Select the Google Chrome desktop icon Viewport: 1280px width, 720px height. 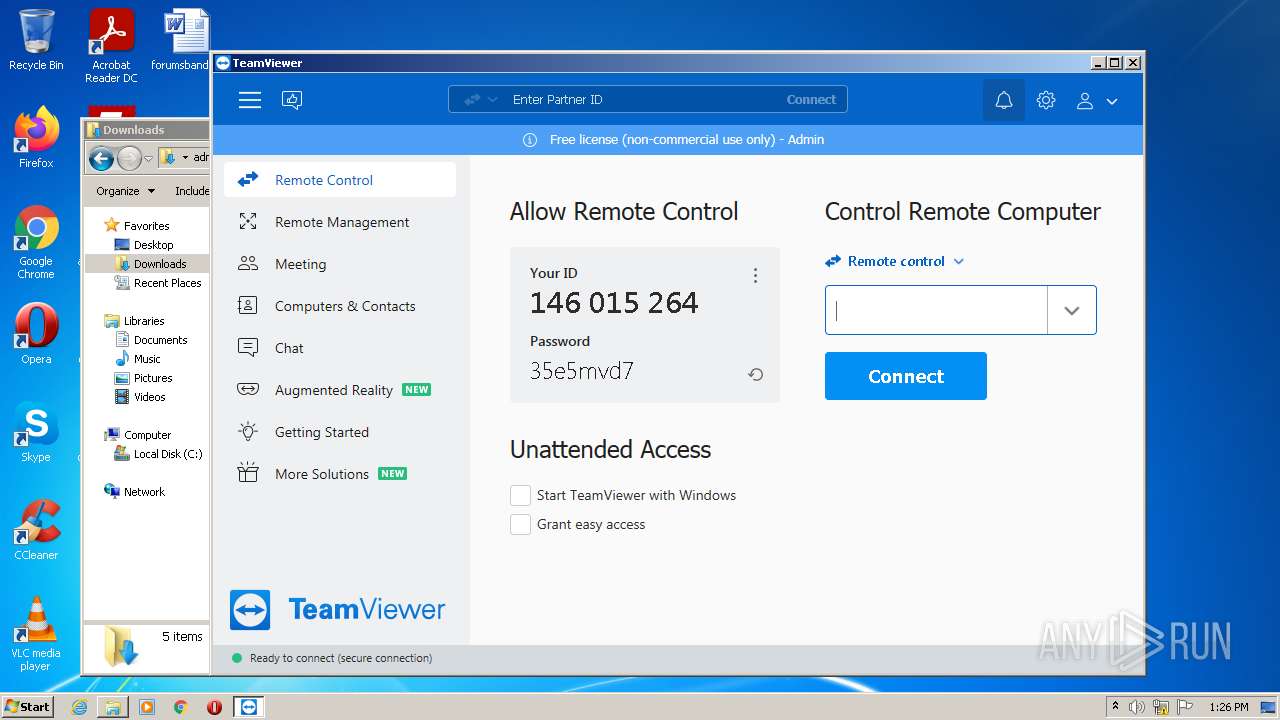click(36, 243)
